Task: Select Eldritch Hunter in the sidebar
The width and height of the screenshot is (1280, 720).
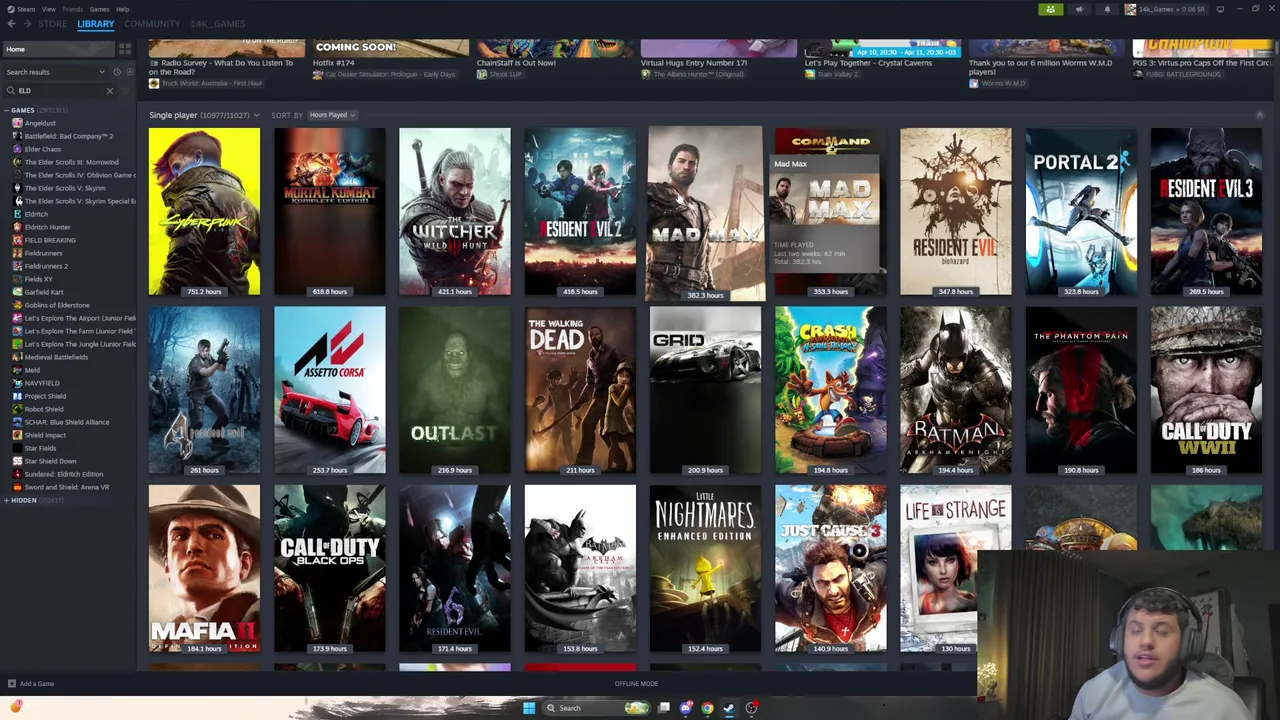Action: [x=47, y=227]
